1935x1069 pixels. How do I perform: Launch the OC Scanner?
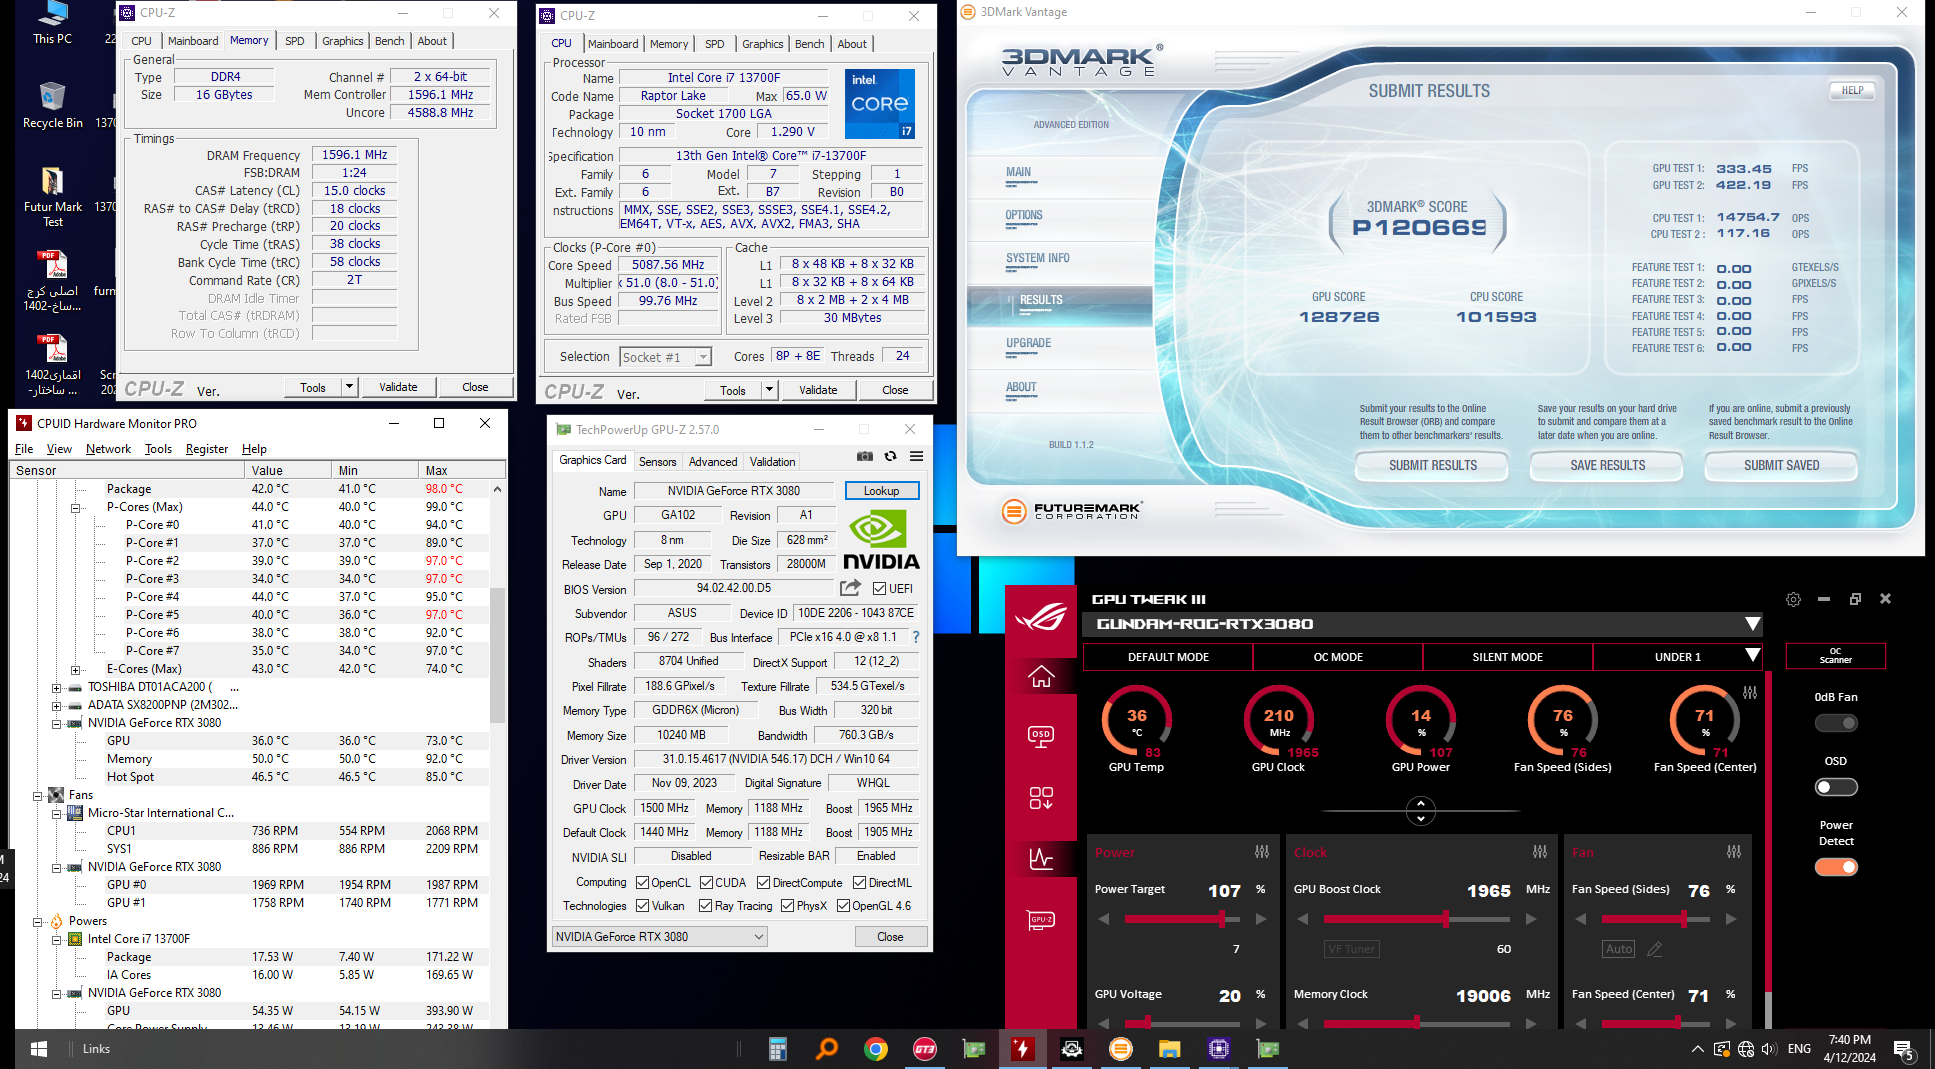click(1835, 656)
